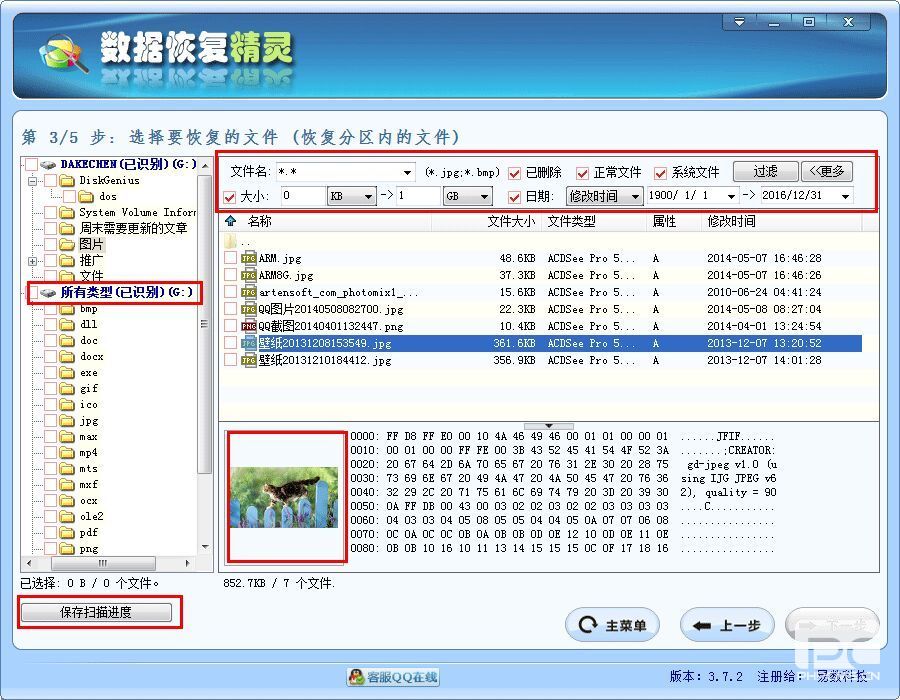Screen dimensions: 900x700
Task: Click the 保存扫描进度 button
Action: click(x=96, y=612)
